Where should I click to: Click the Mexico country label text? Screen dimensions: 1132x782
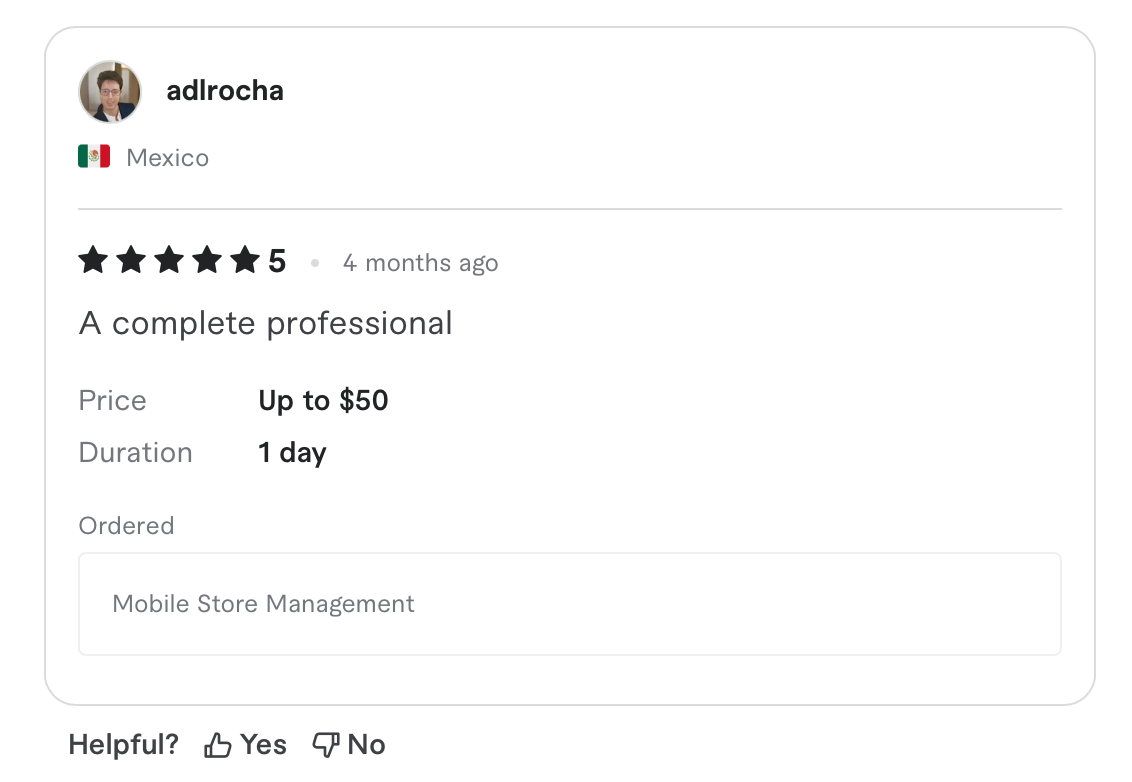(167, 157)
